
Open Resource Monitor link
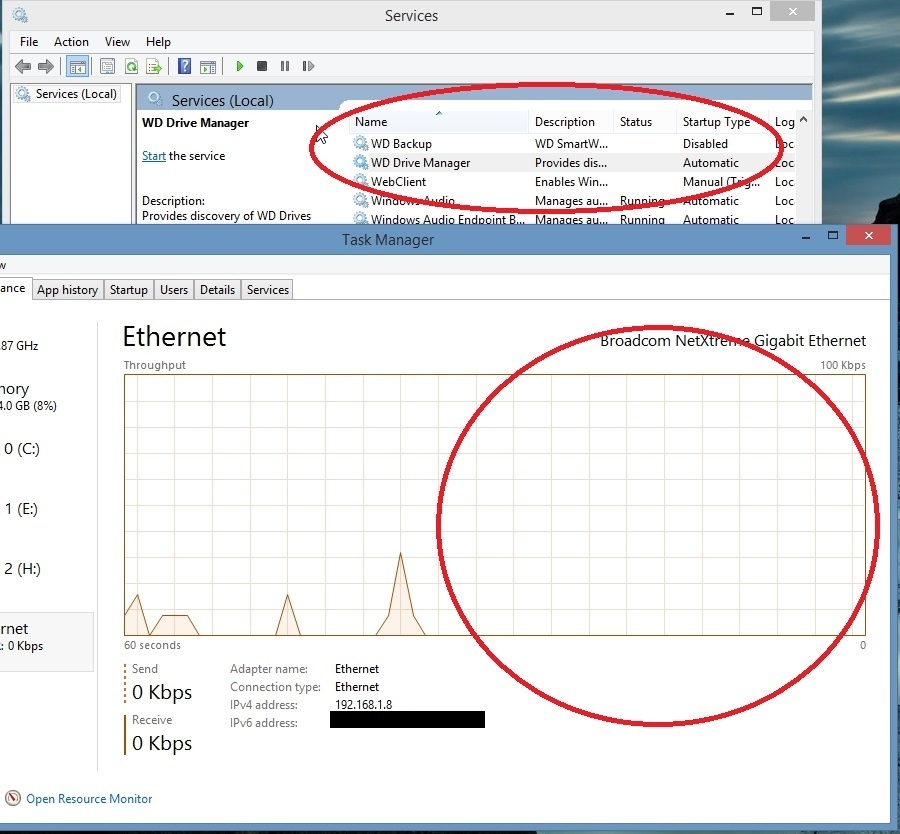click(x=89, y=799)
